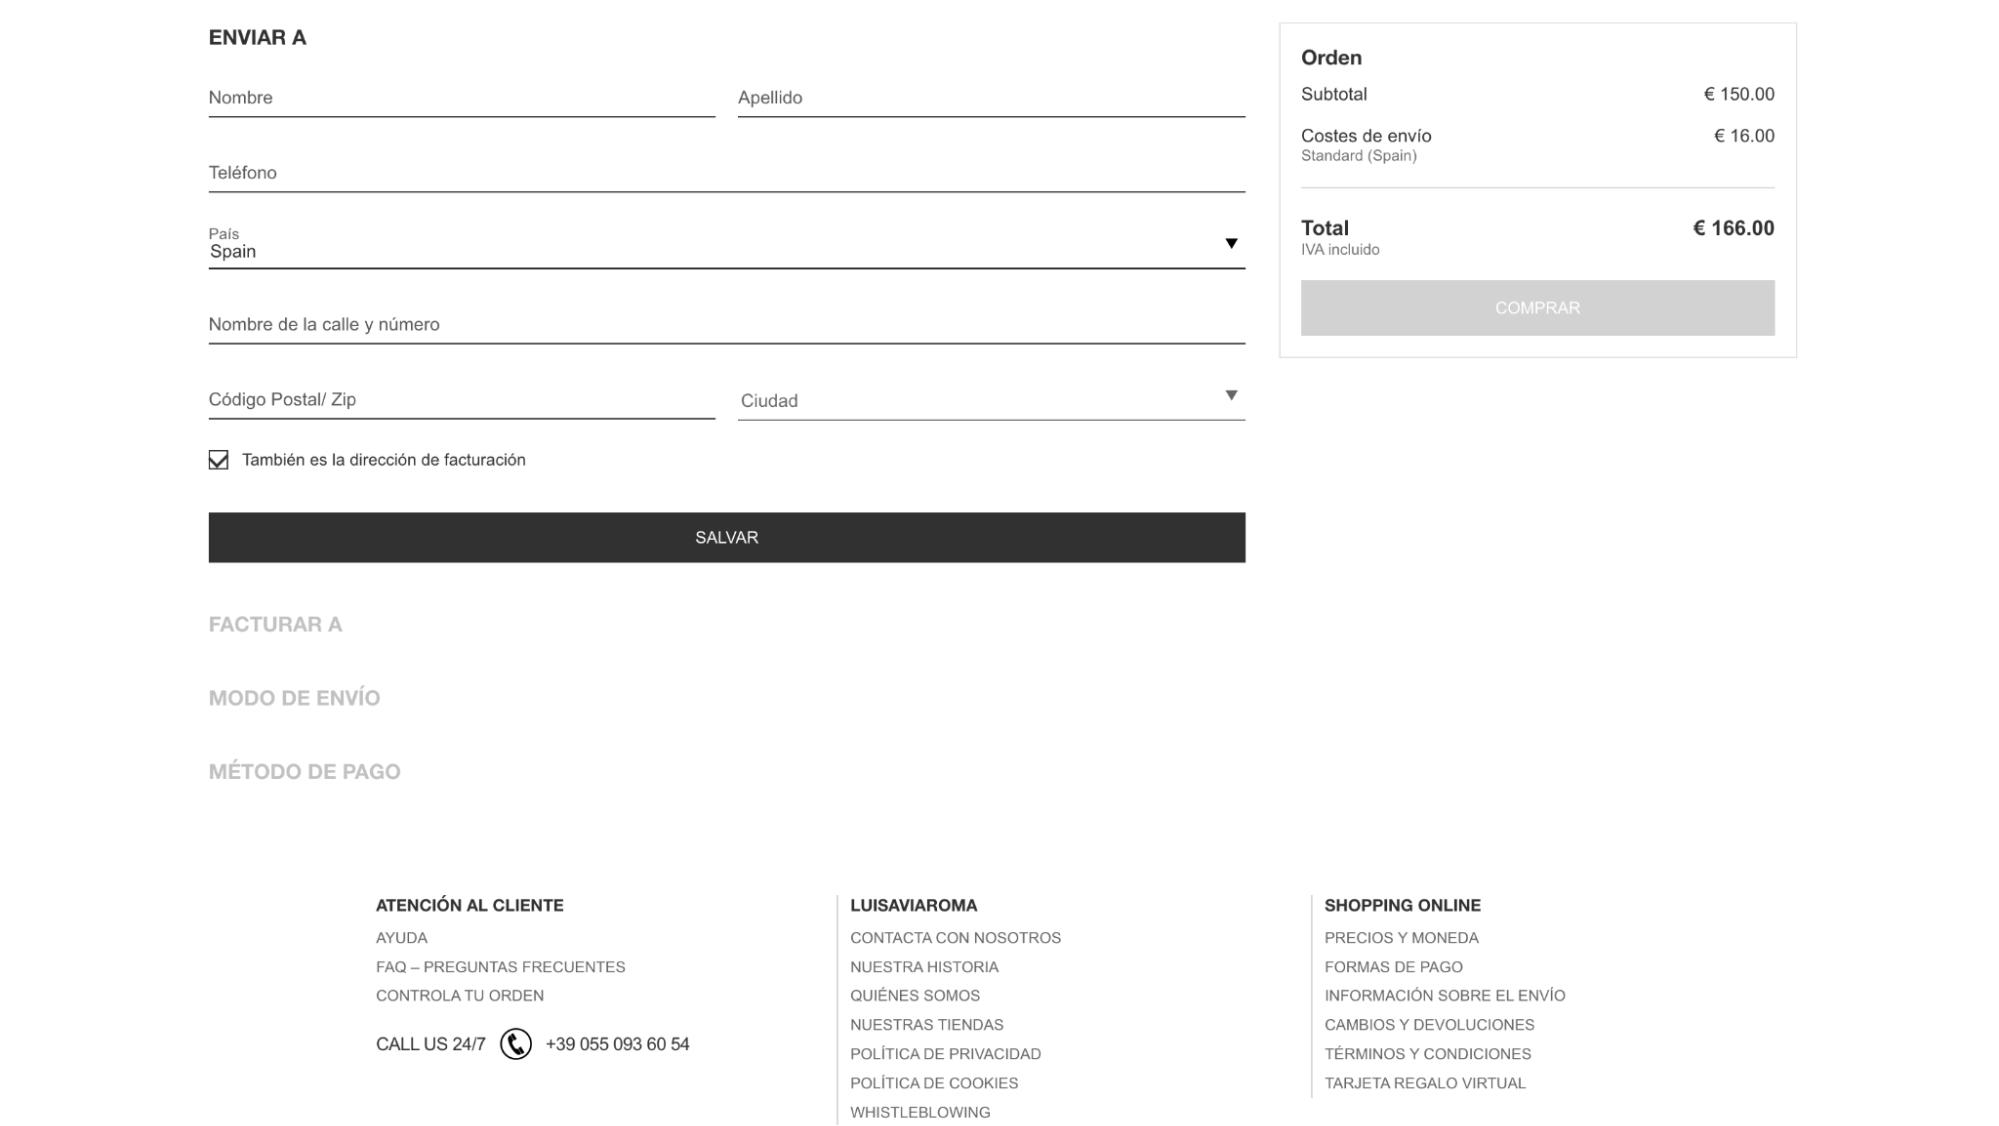
Task: Open CONTROLA TU ORDEN link
Action: click(x=460, y=996)
